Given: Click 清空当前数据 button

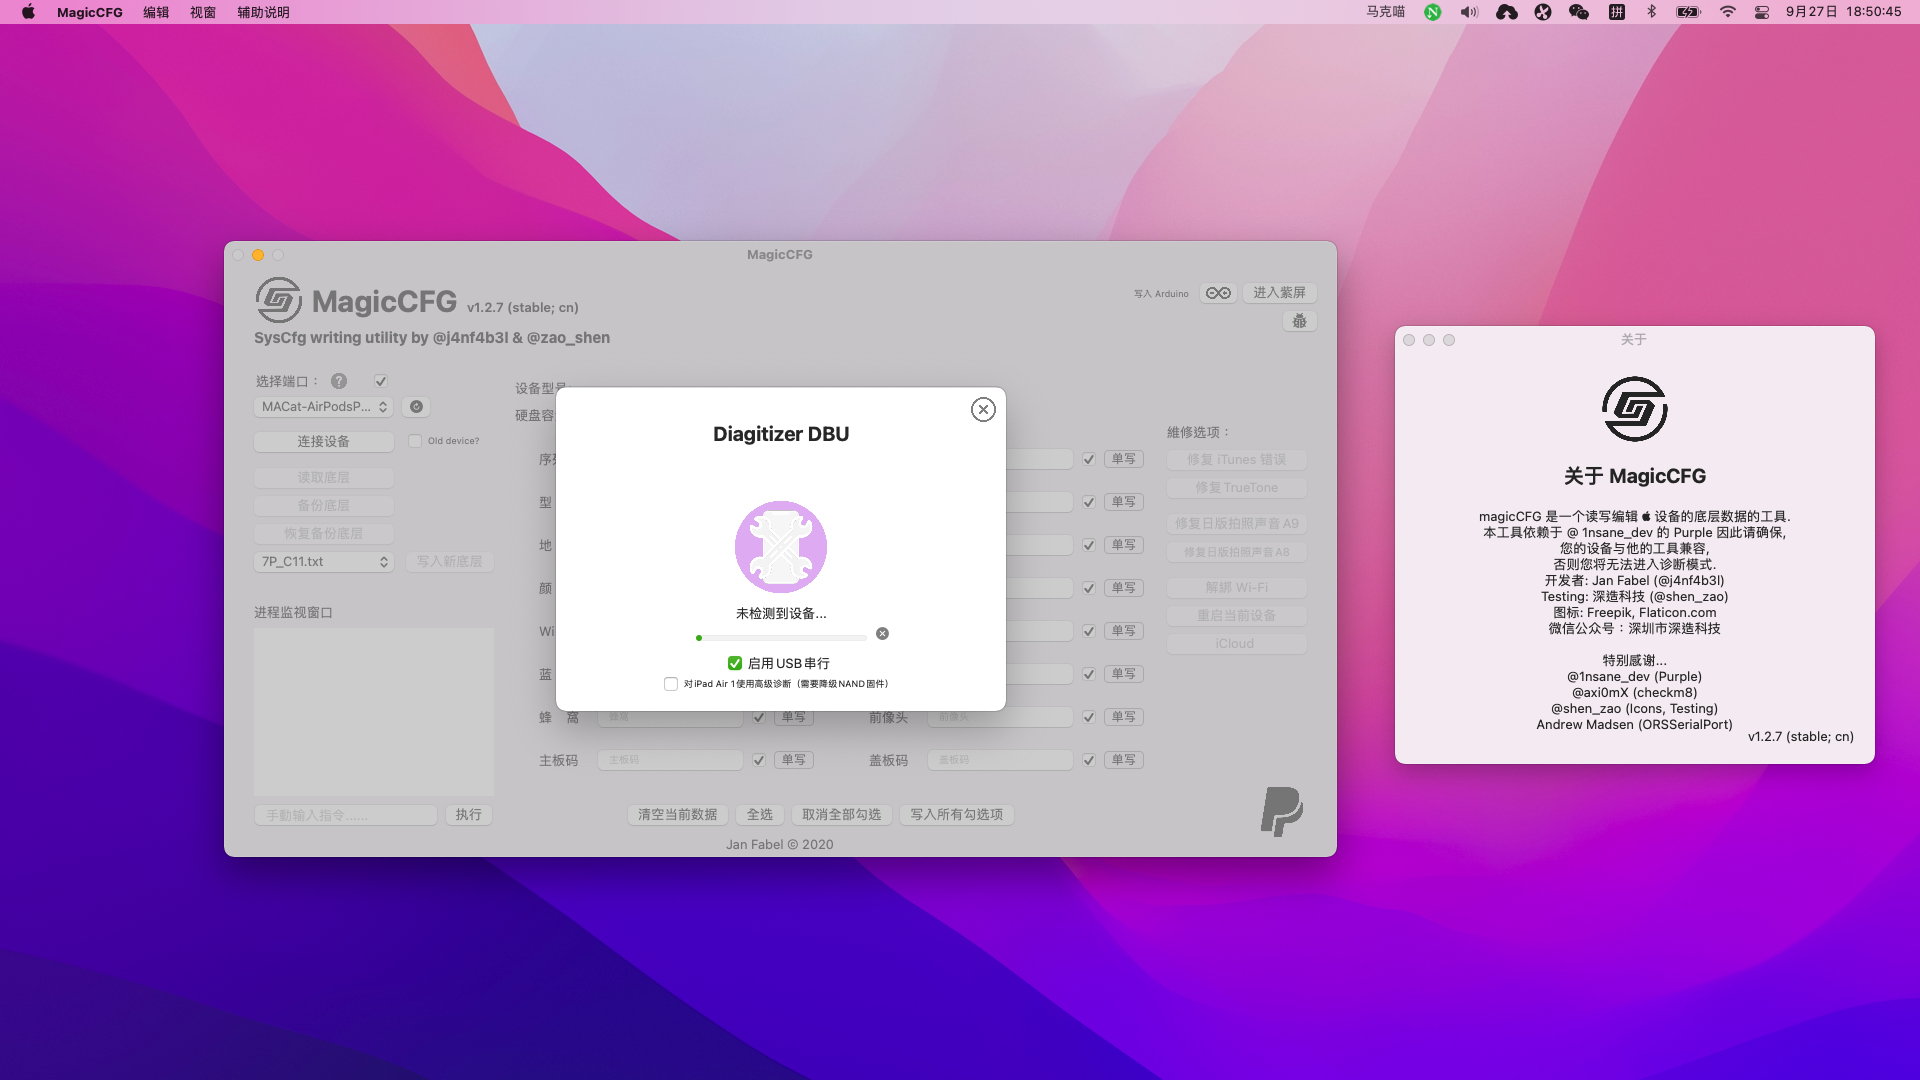Looking at the screenshot, I should (678, 815).
